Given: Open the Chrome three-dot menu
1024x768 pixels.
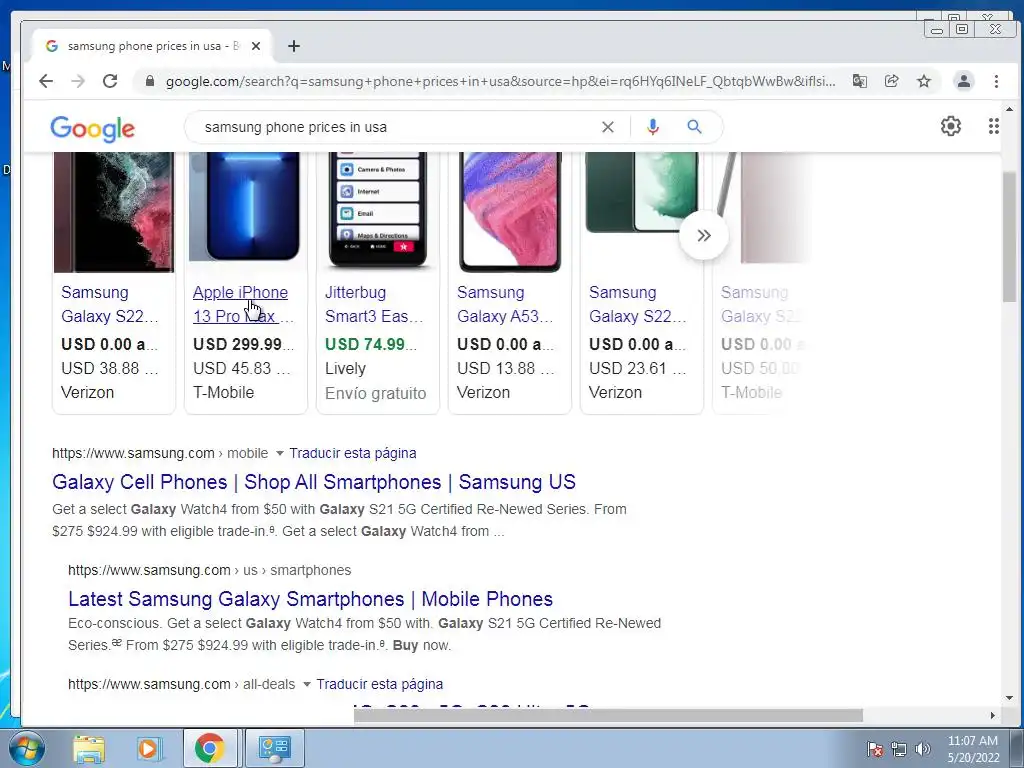Looking at the screenshot, I should (x=996, y=81).
